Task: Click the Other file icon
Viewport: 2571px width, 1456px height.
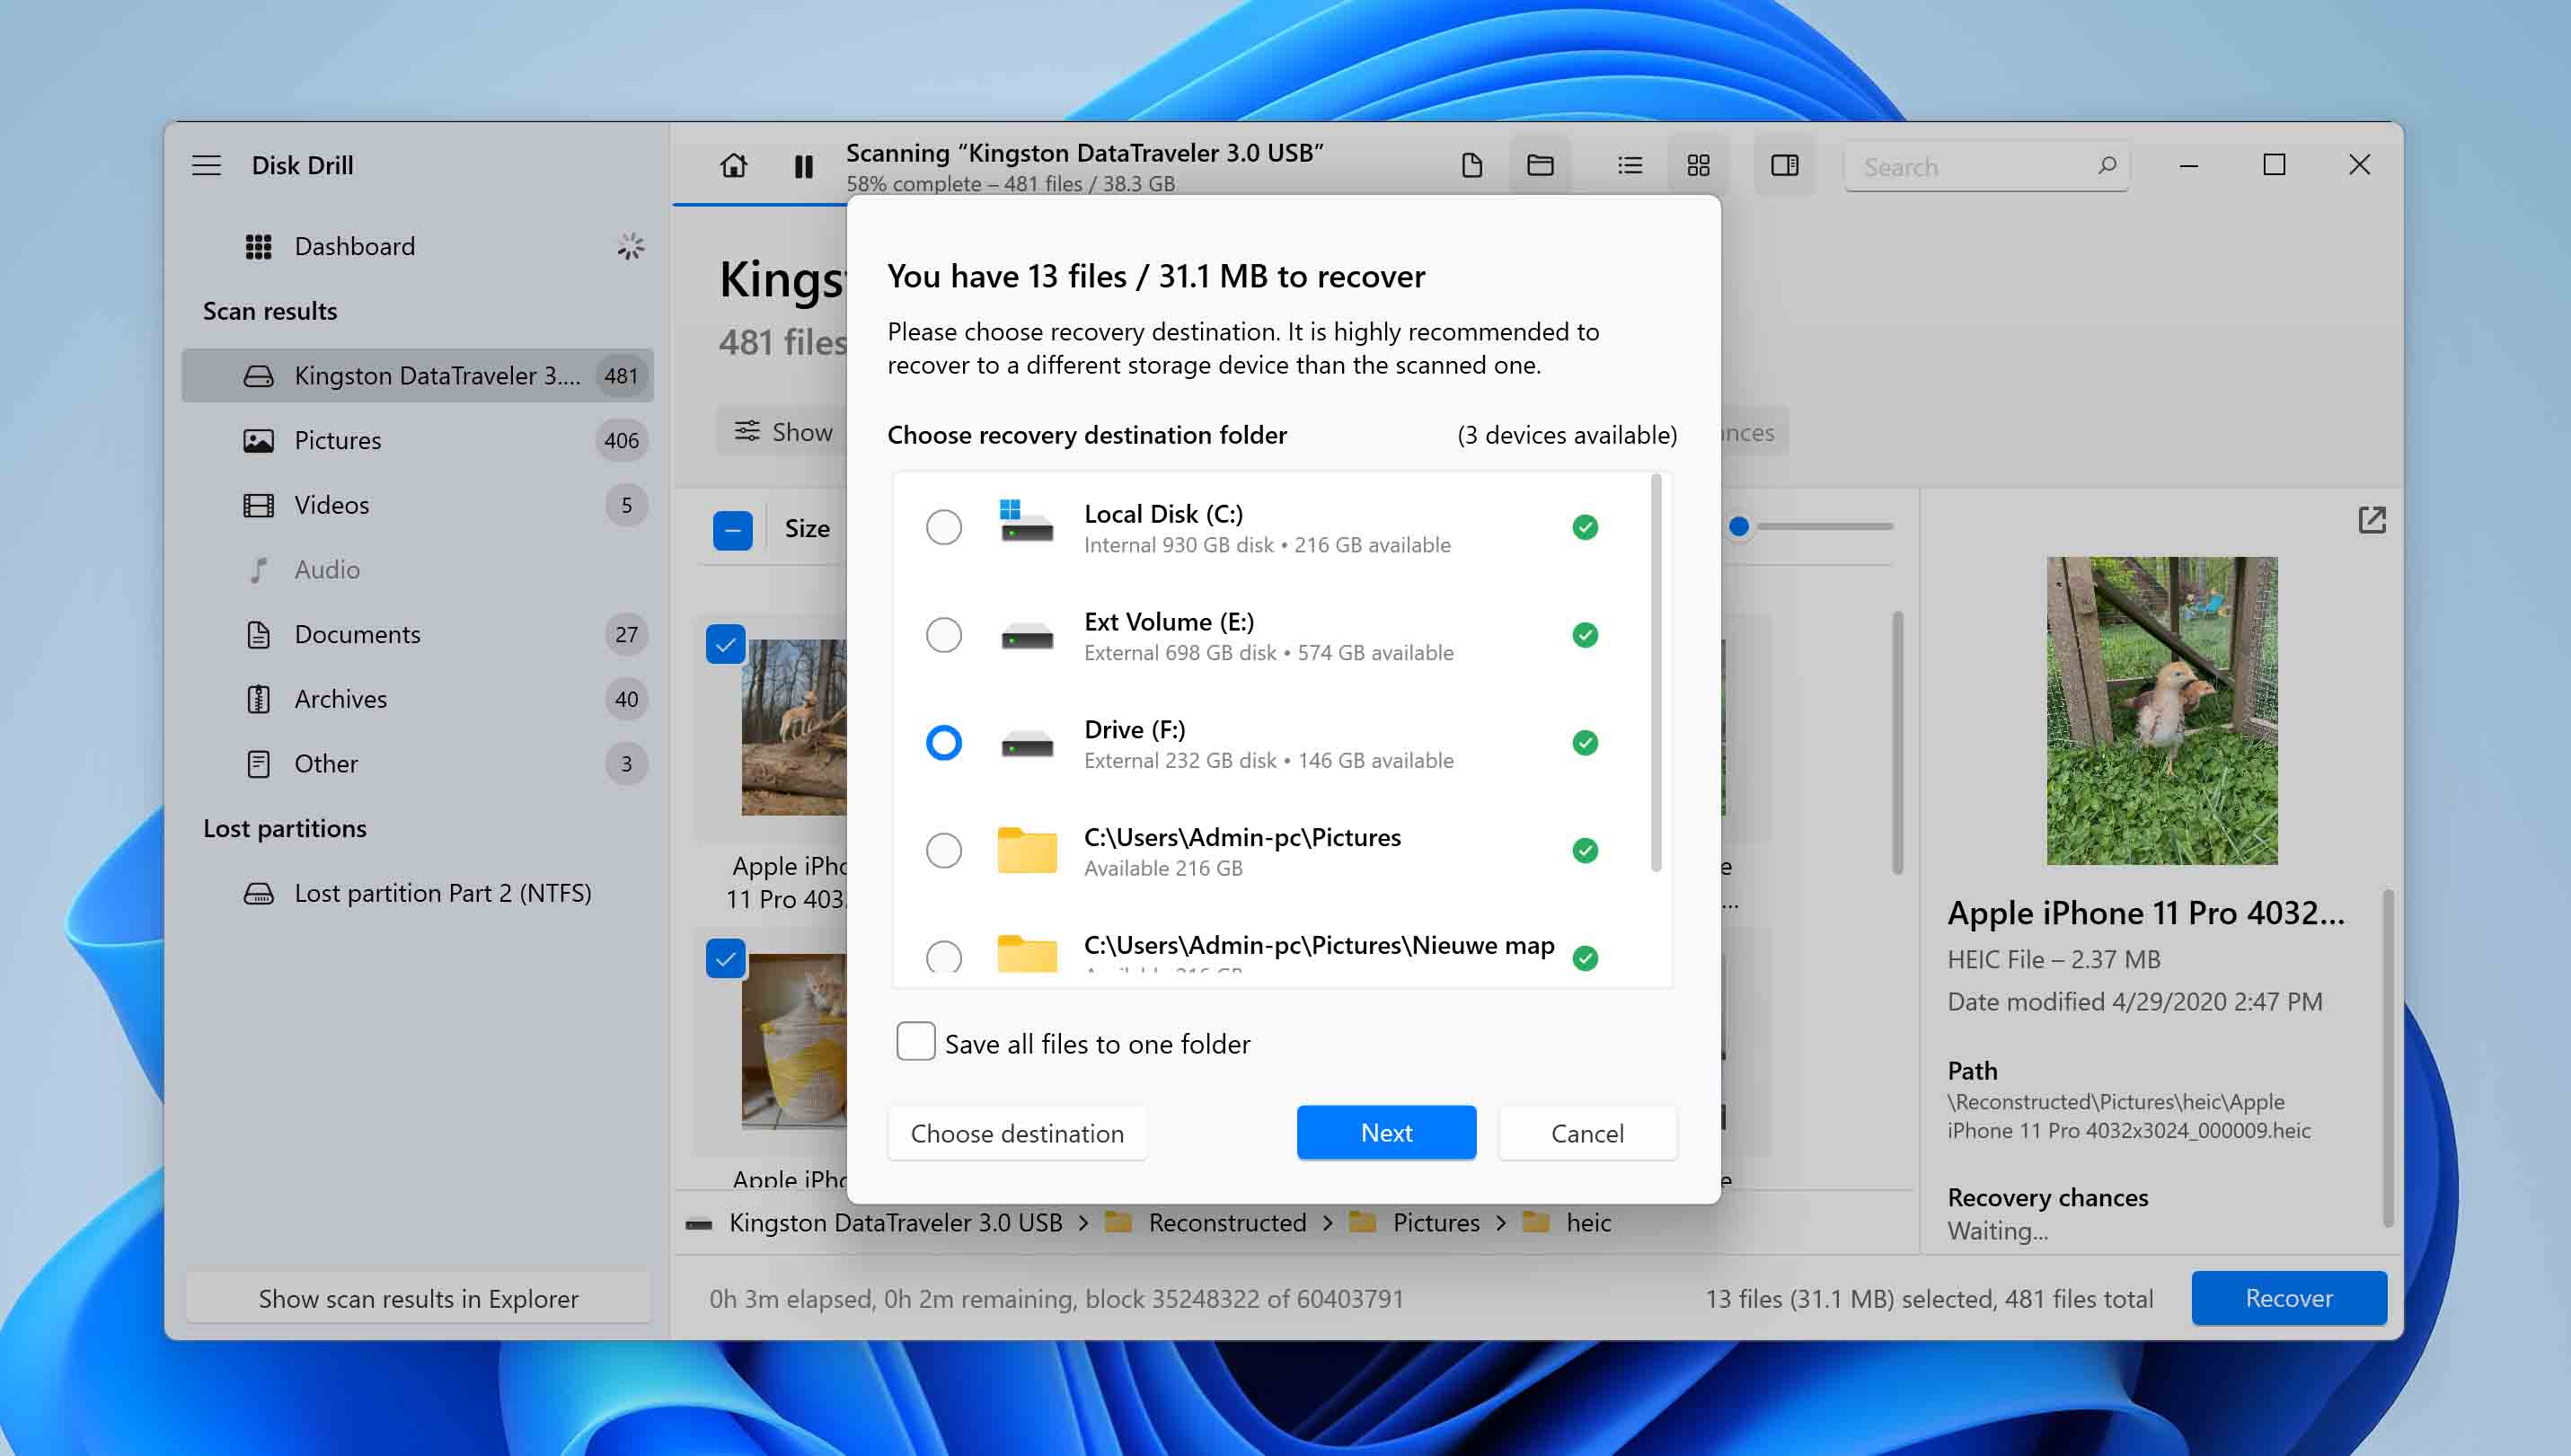Action: [258, 763]
